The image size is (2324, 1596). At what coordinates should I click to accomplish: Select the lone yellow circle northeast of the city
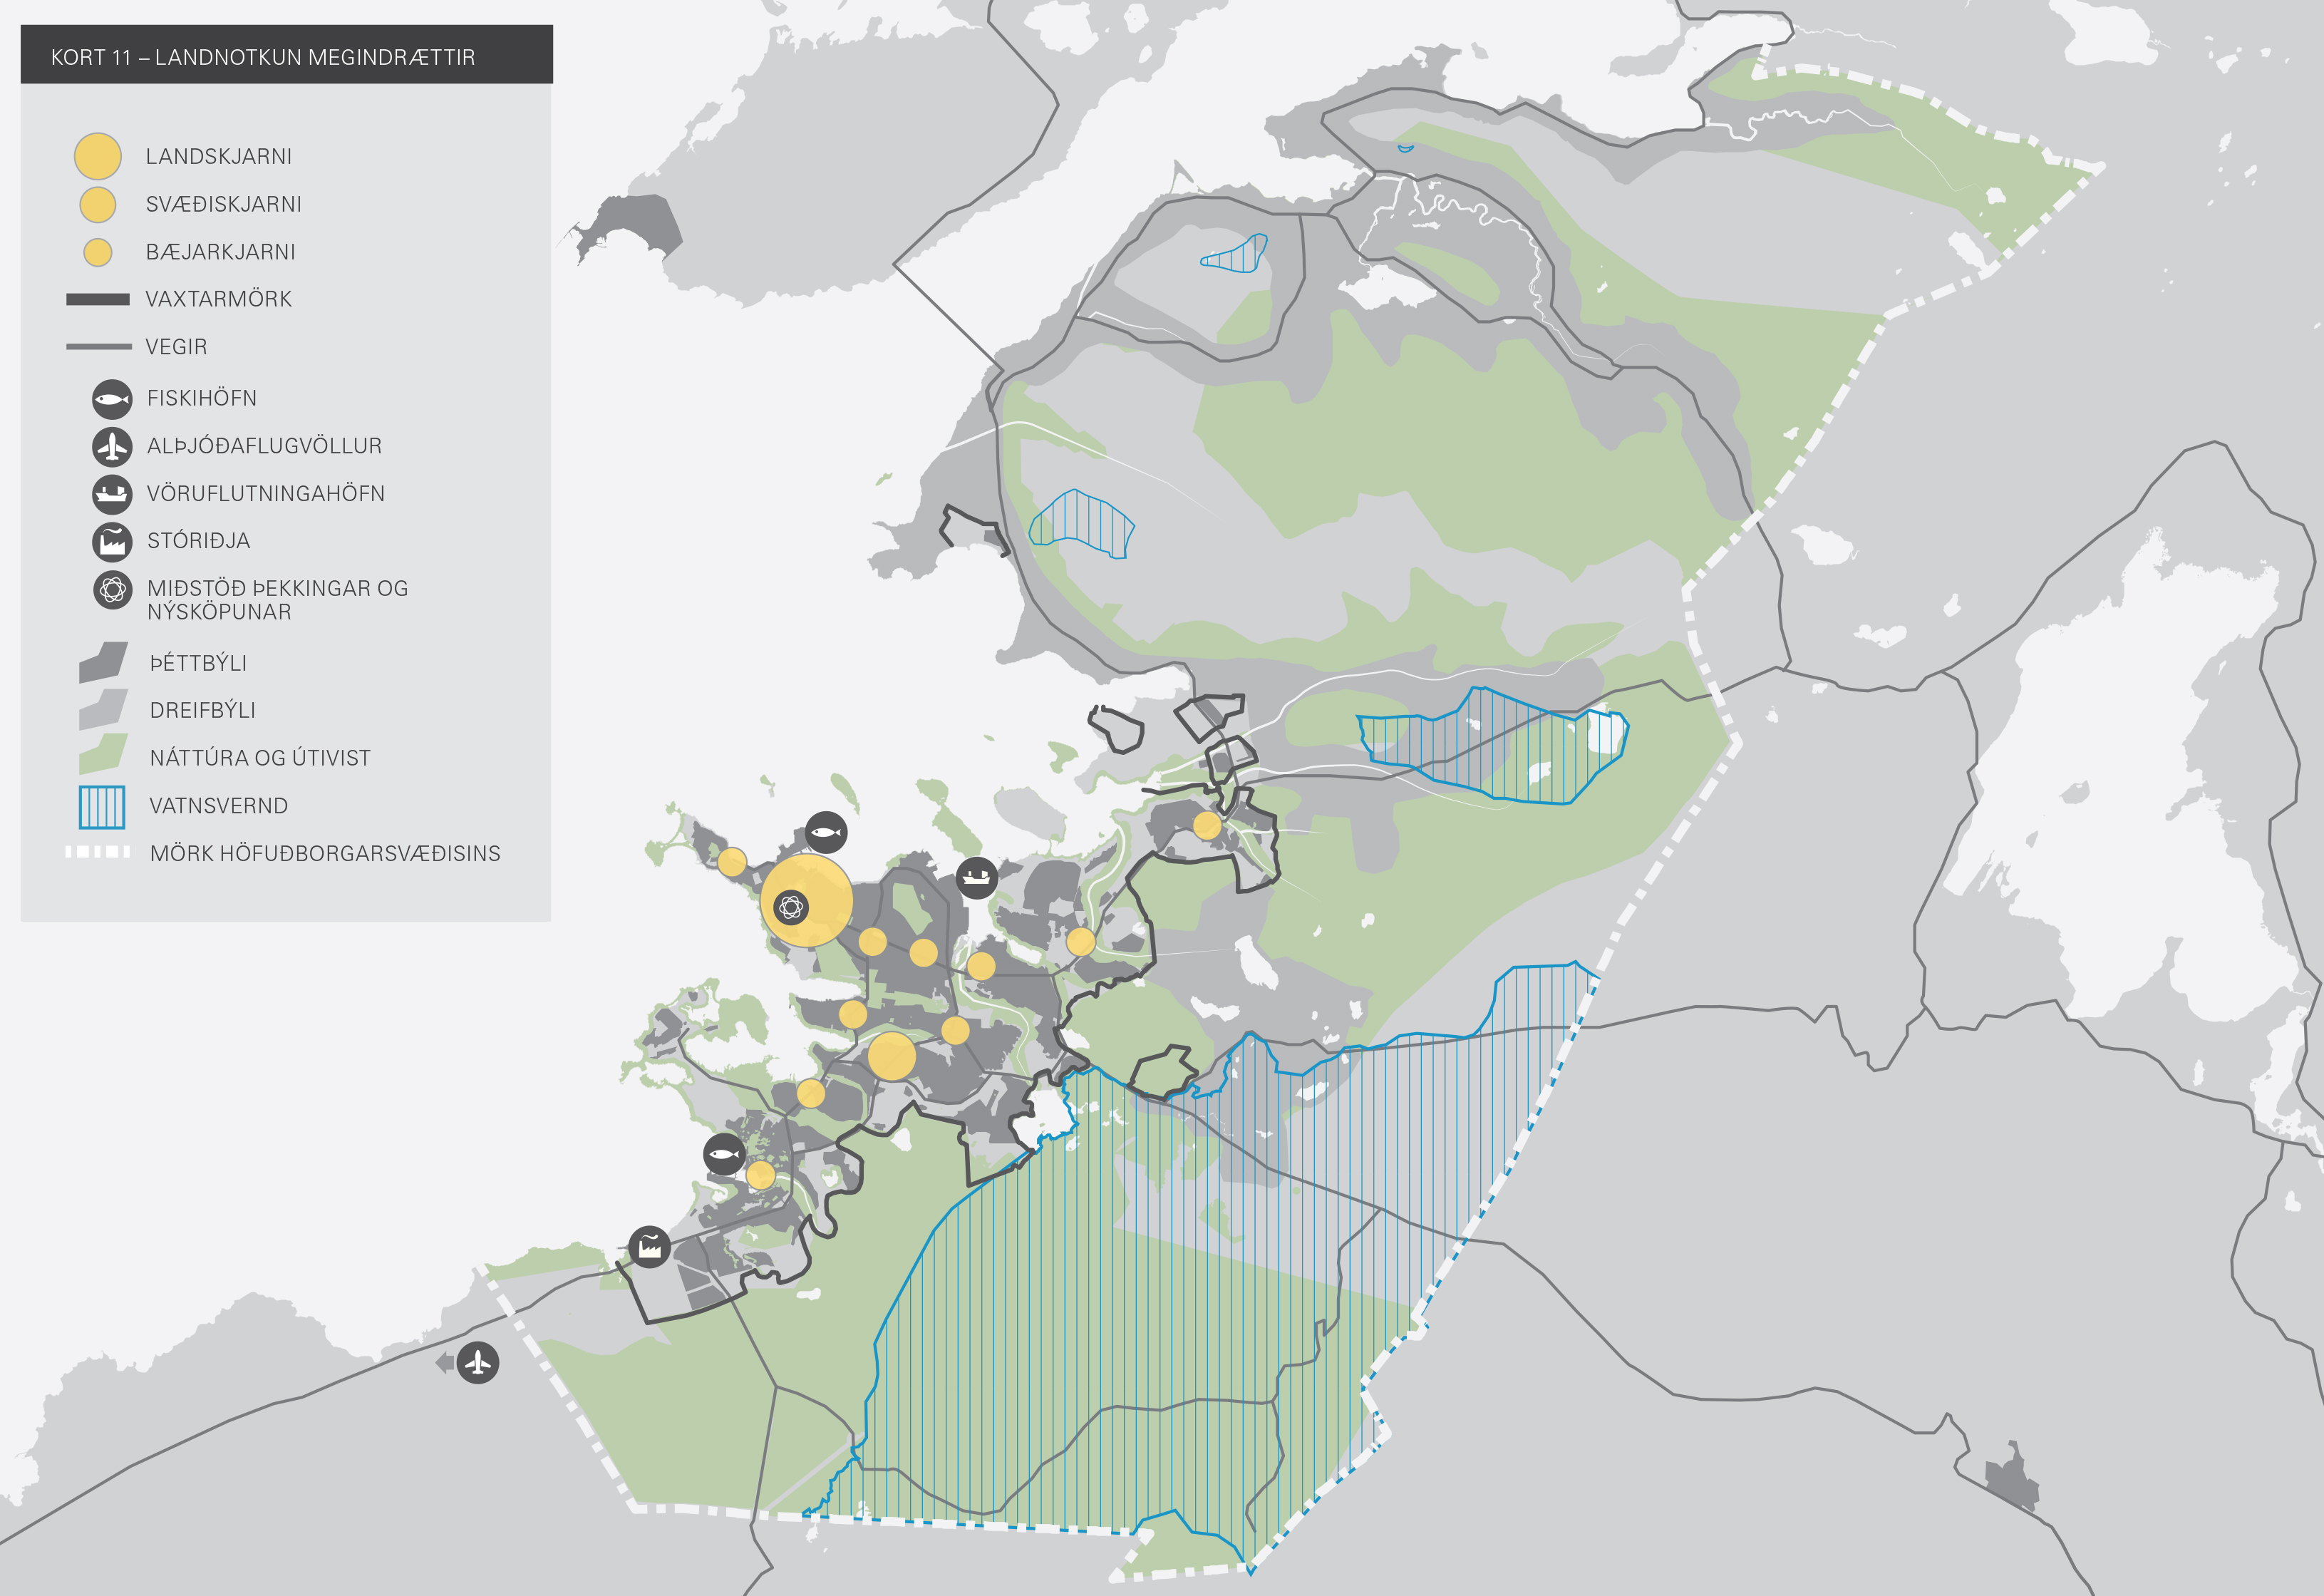[1207, 825]
